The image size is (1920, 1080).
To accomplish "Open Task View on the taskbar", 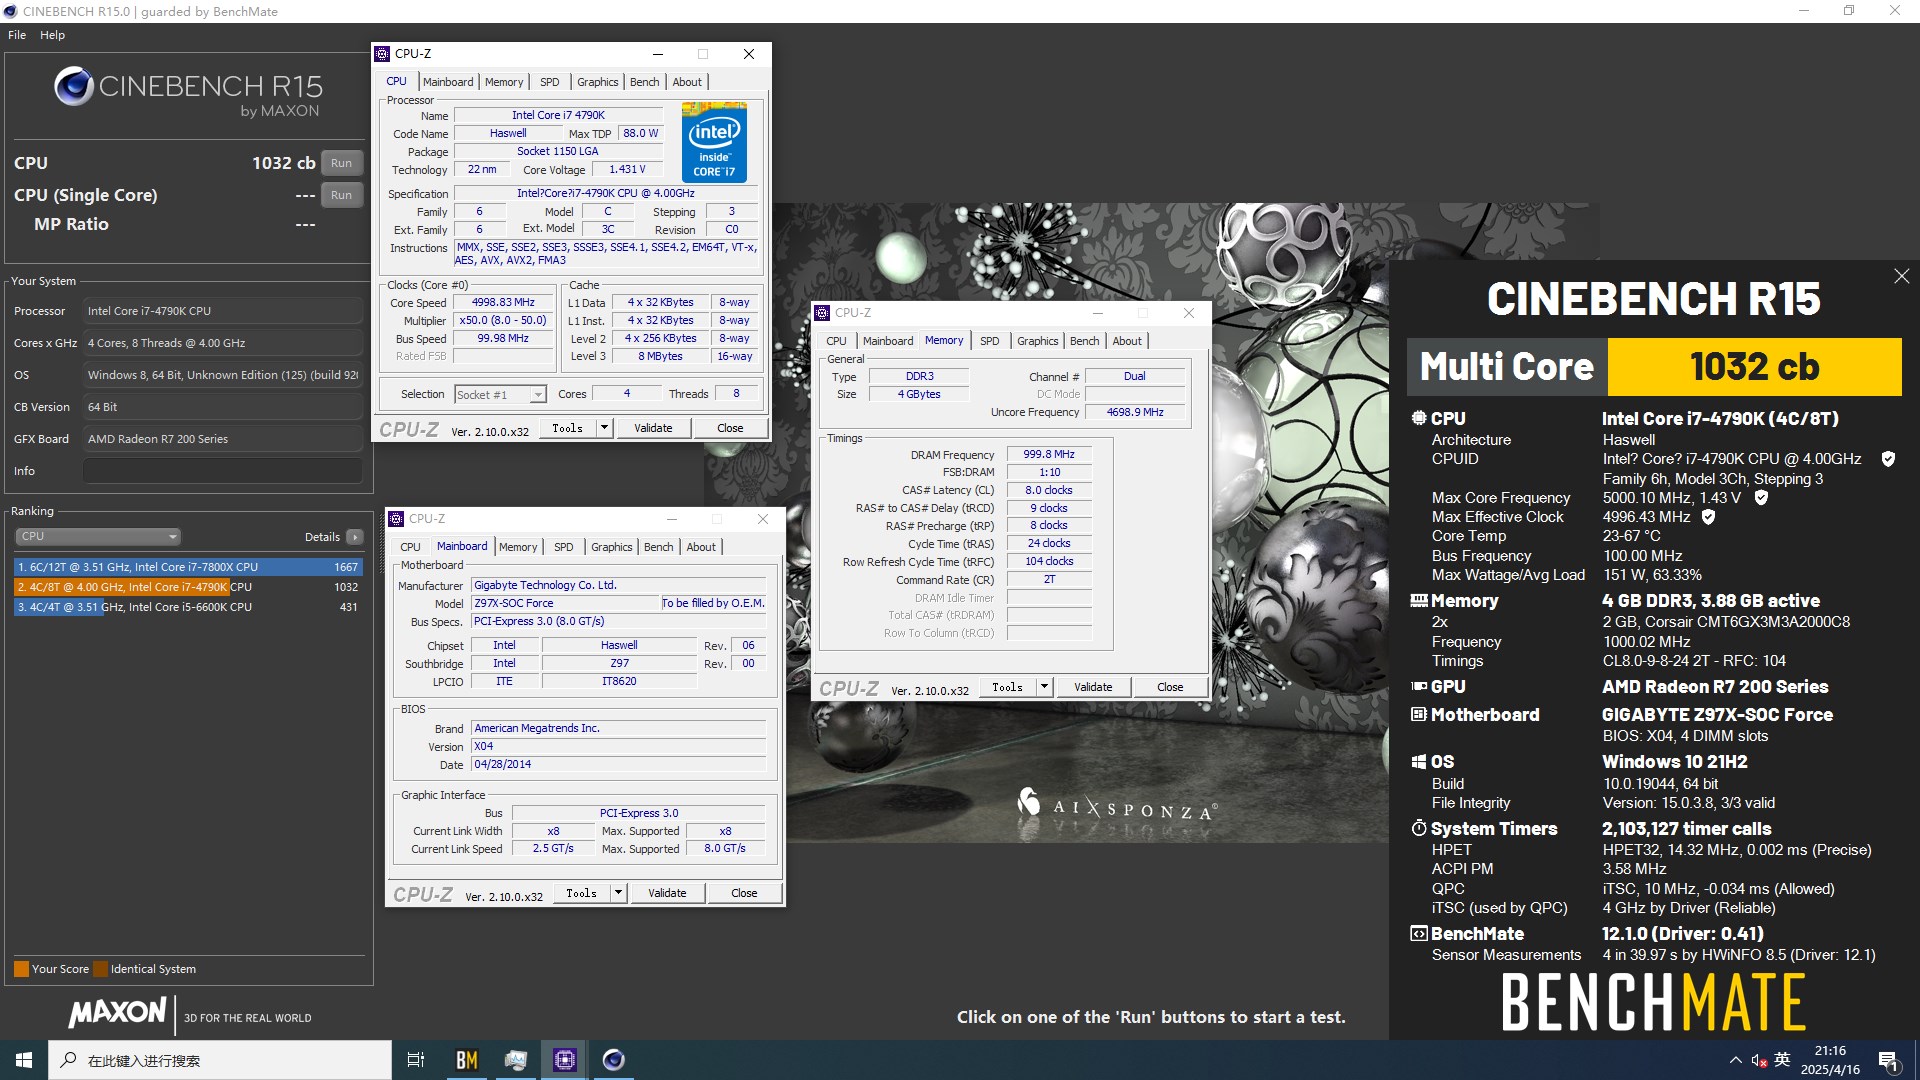I will 416,1060.
